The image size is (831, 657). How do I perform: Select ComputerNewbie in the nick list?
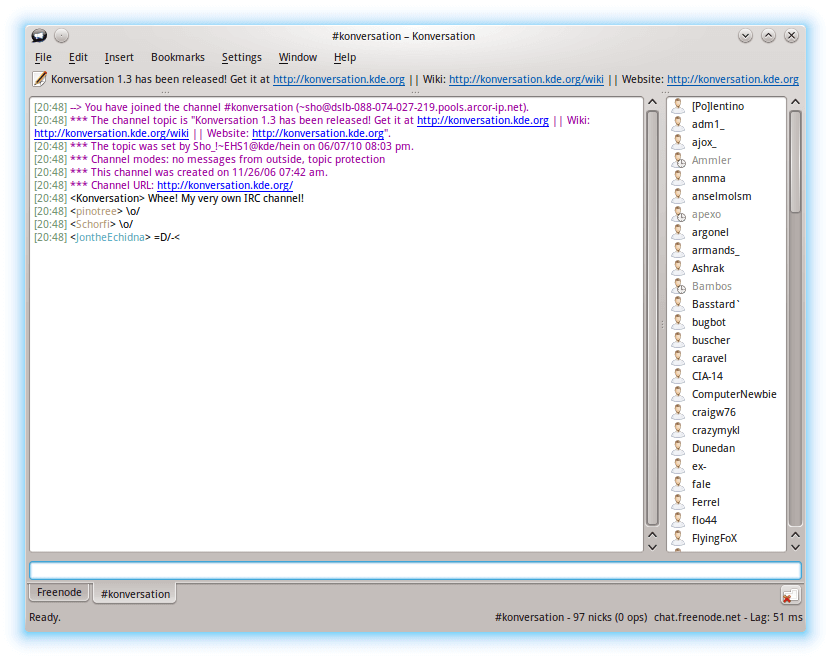[733, 394]
